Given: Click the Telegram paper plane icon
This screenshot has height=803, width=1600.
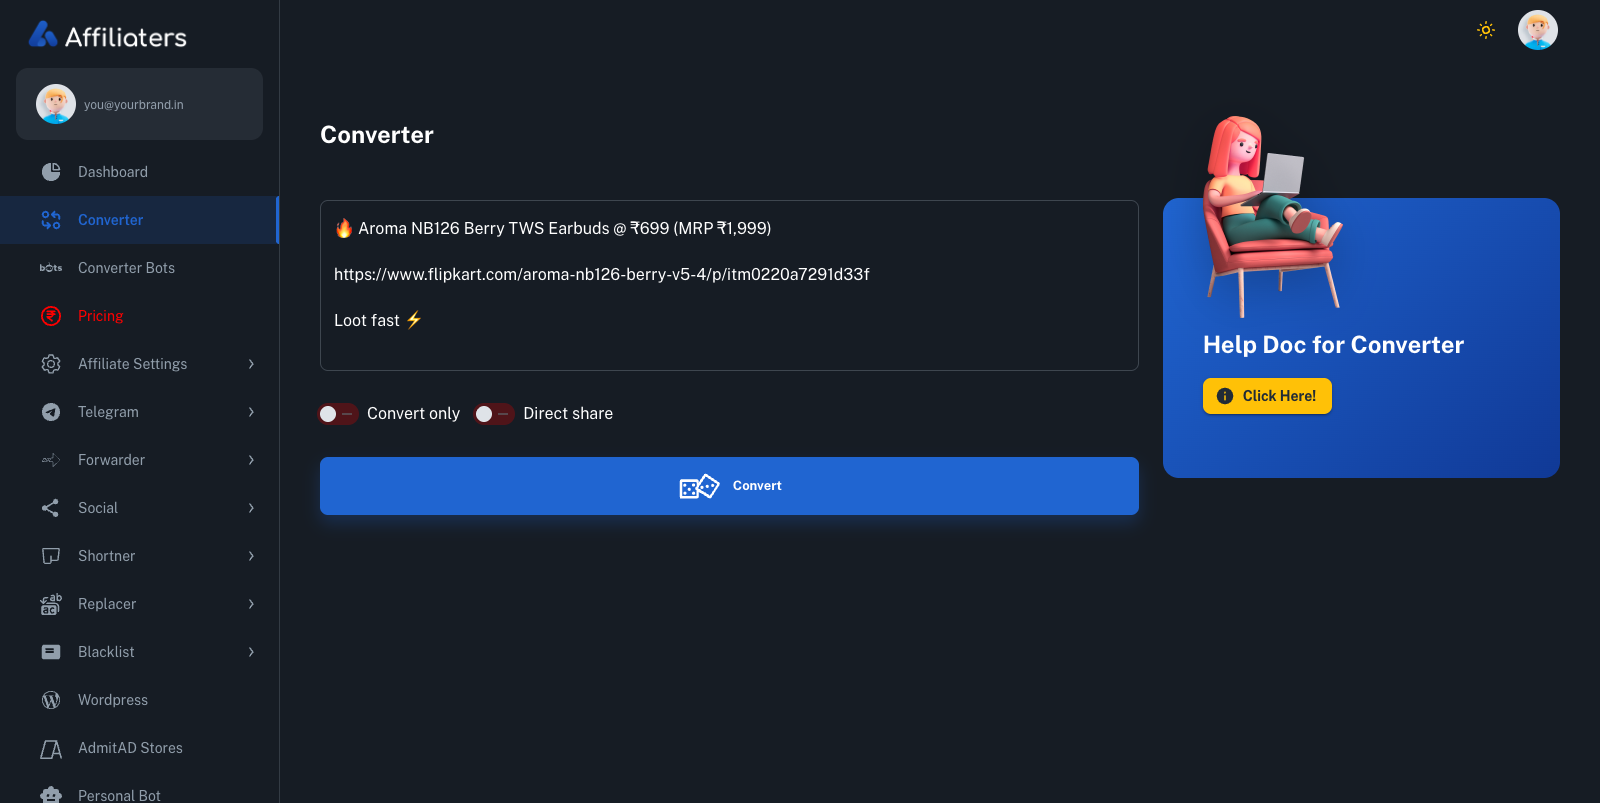Looking at the screenshot, I should [x=51, y=412].
